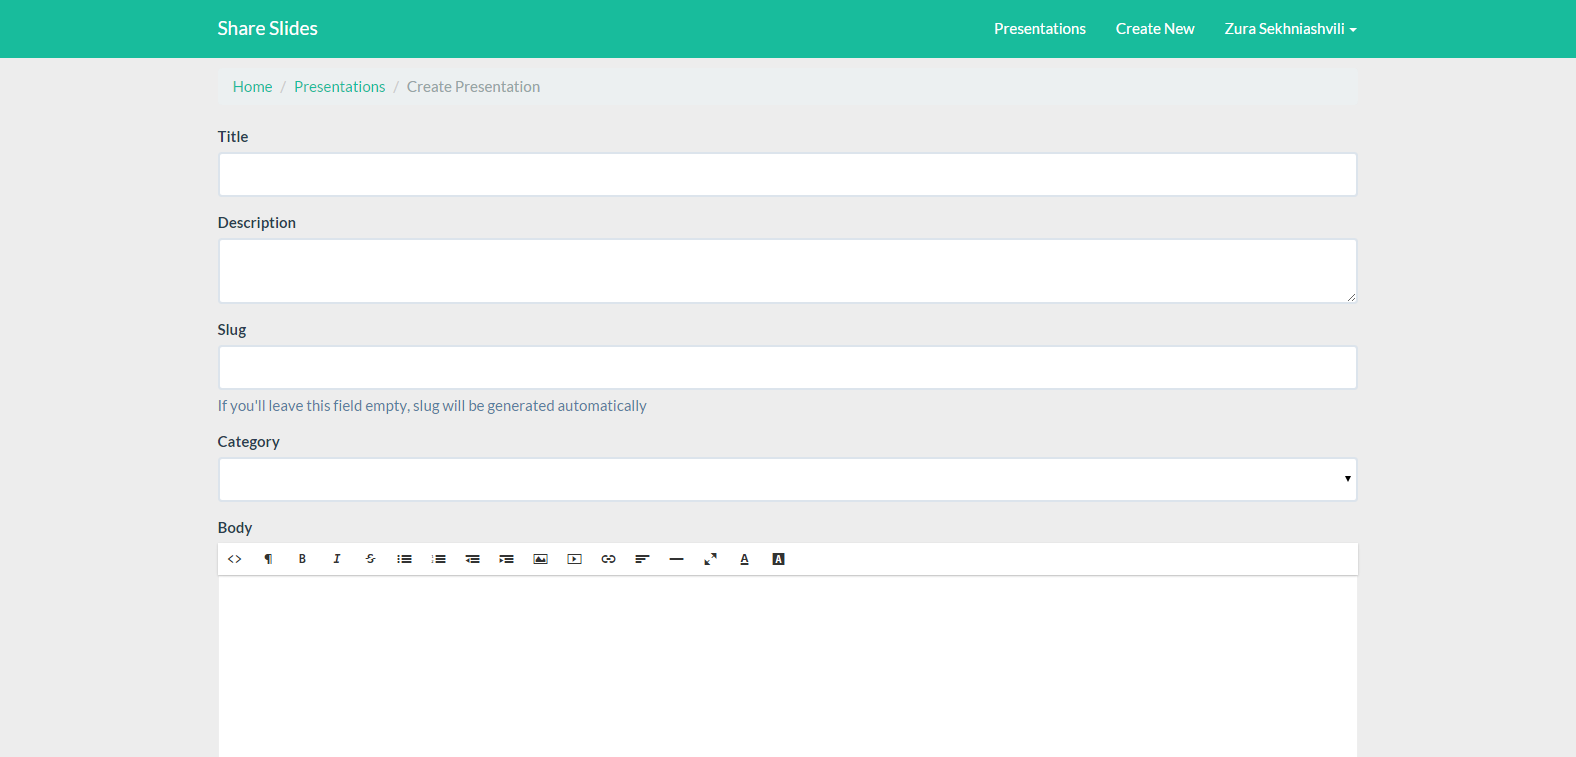Open paragraph formatting options
Image resolution: width=1576 pixels, height=757 pixels.
(268, 559)
